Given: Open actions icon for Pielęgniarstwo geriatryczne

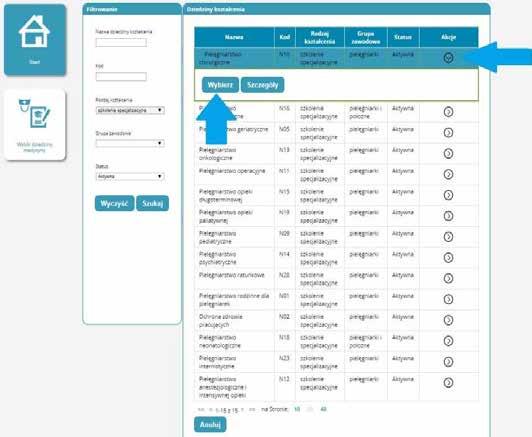Looking at the screenshot, I should pyautogui.click(x=448, y=133).
